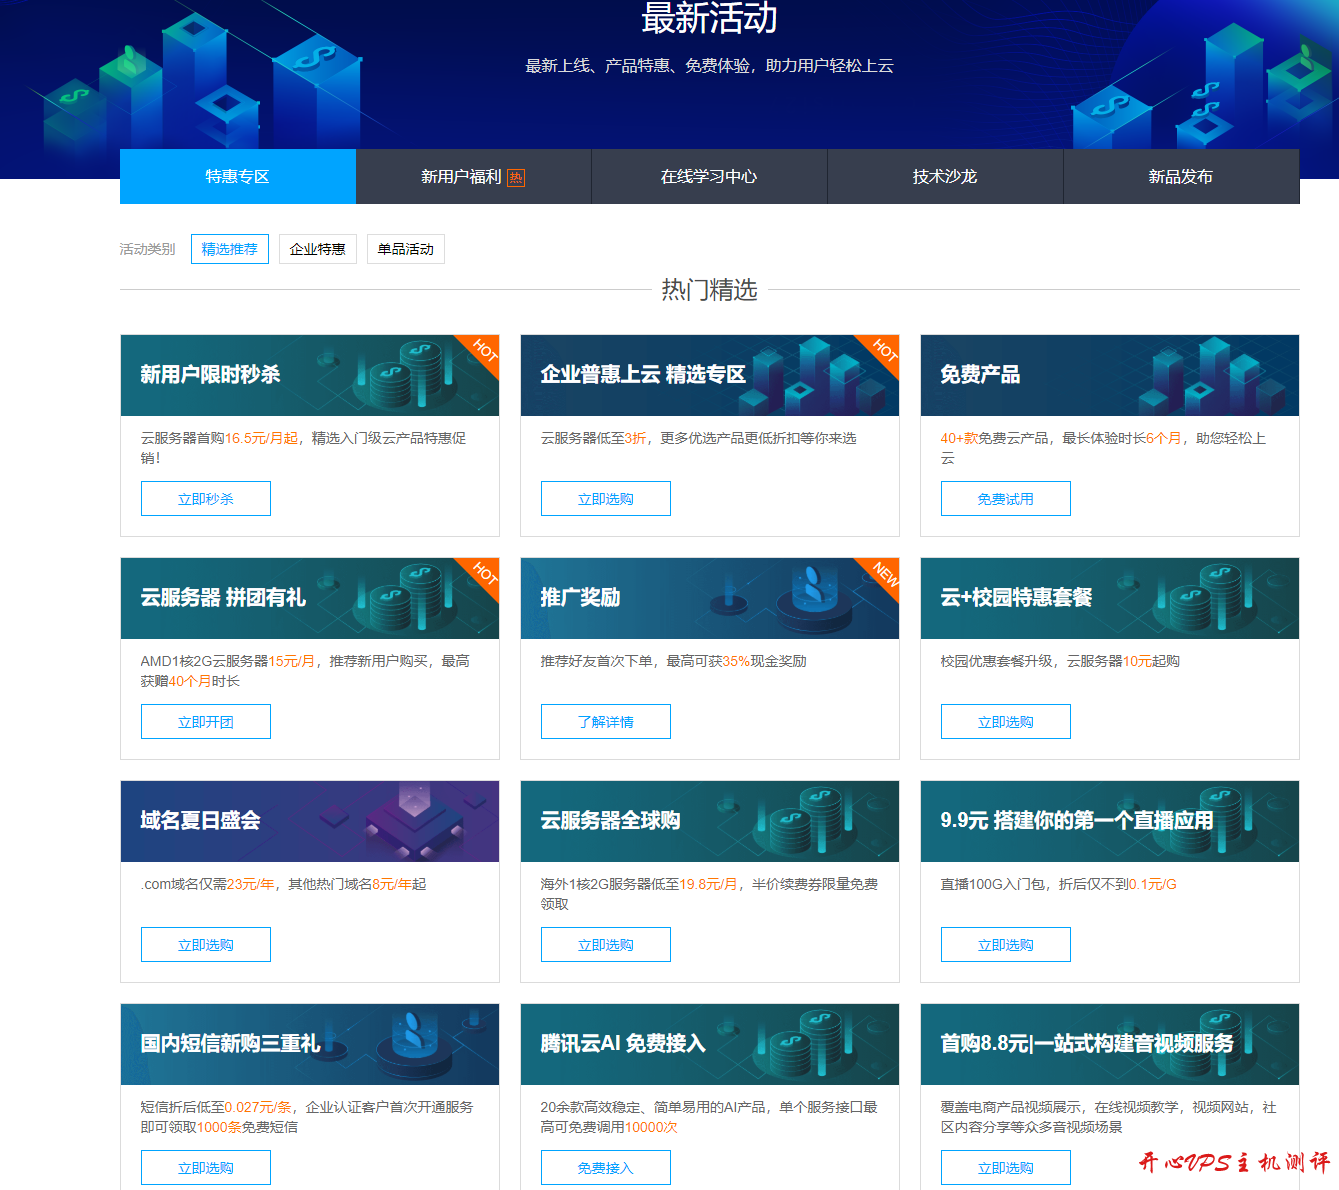Select the 精选推荐 category filter
The width and height of the screenshot is (1339, 1190).
230,249
